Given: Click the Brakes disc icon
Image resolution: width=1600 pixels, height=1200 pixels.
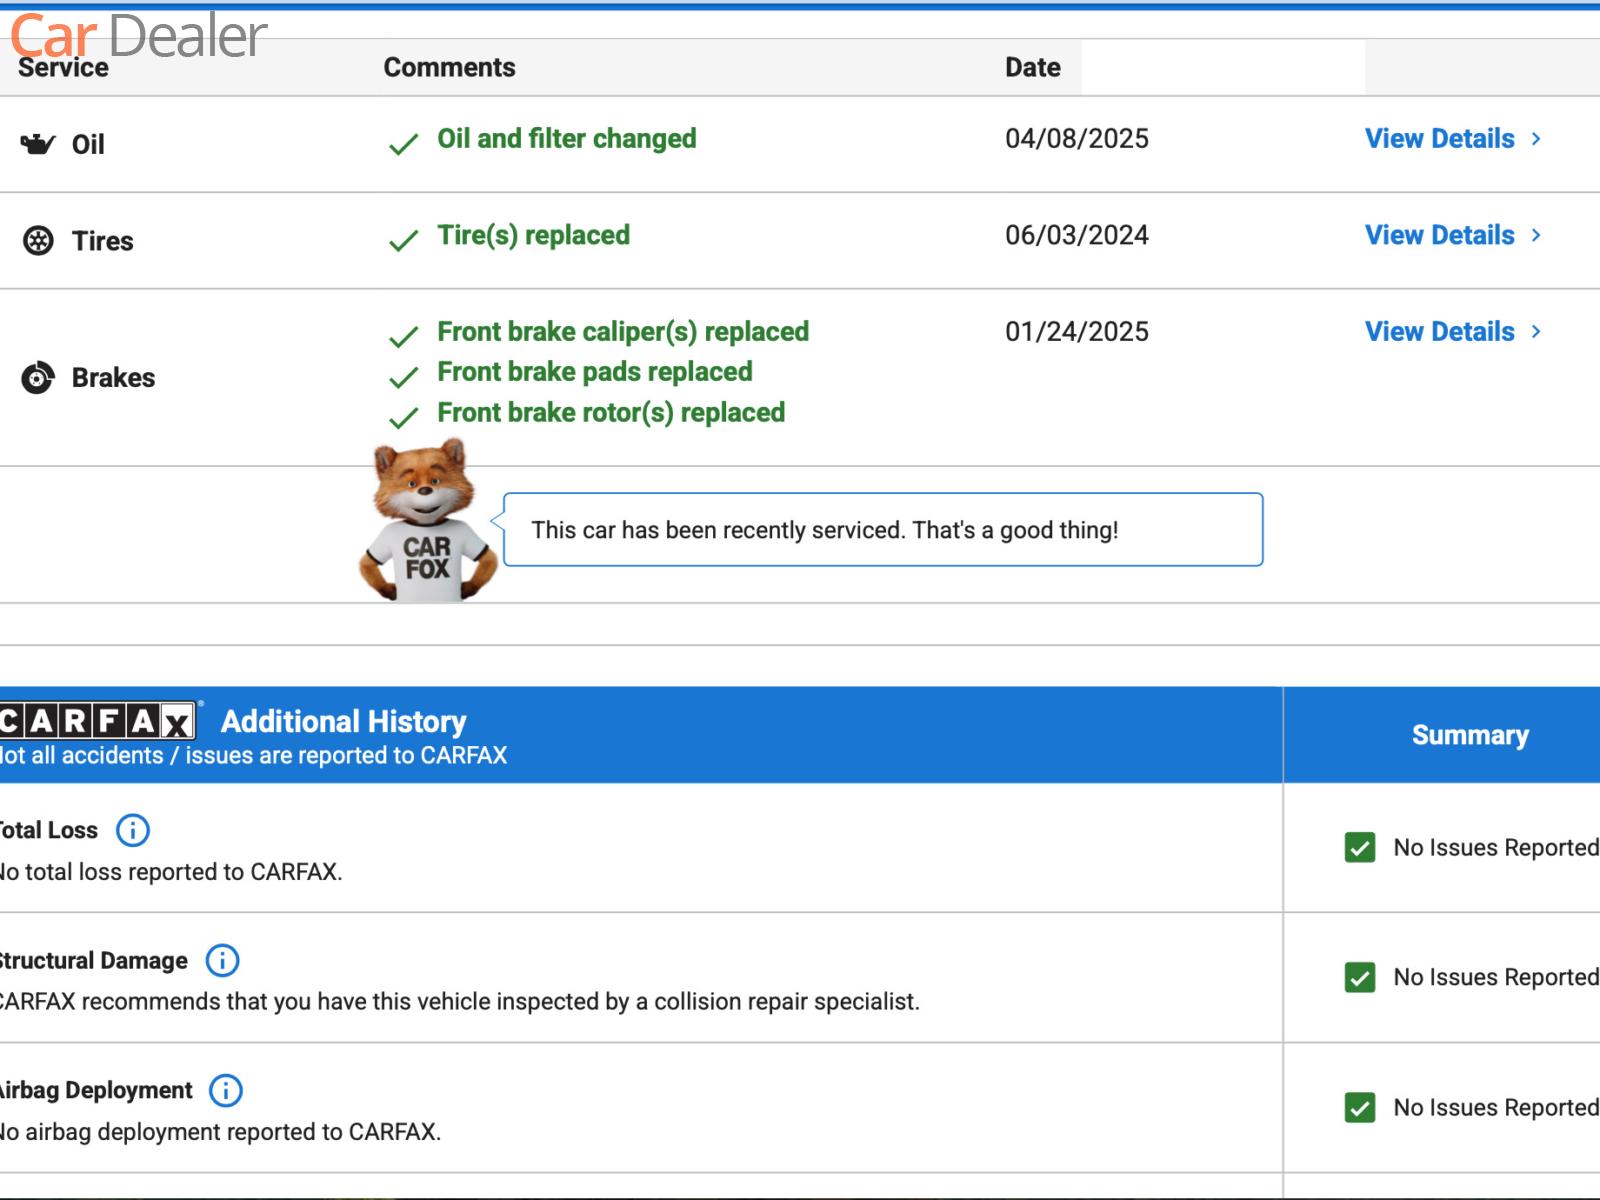Looking at the screenshot, I should pyautogui.click(x=38, y=378).
